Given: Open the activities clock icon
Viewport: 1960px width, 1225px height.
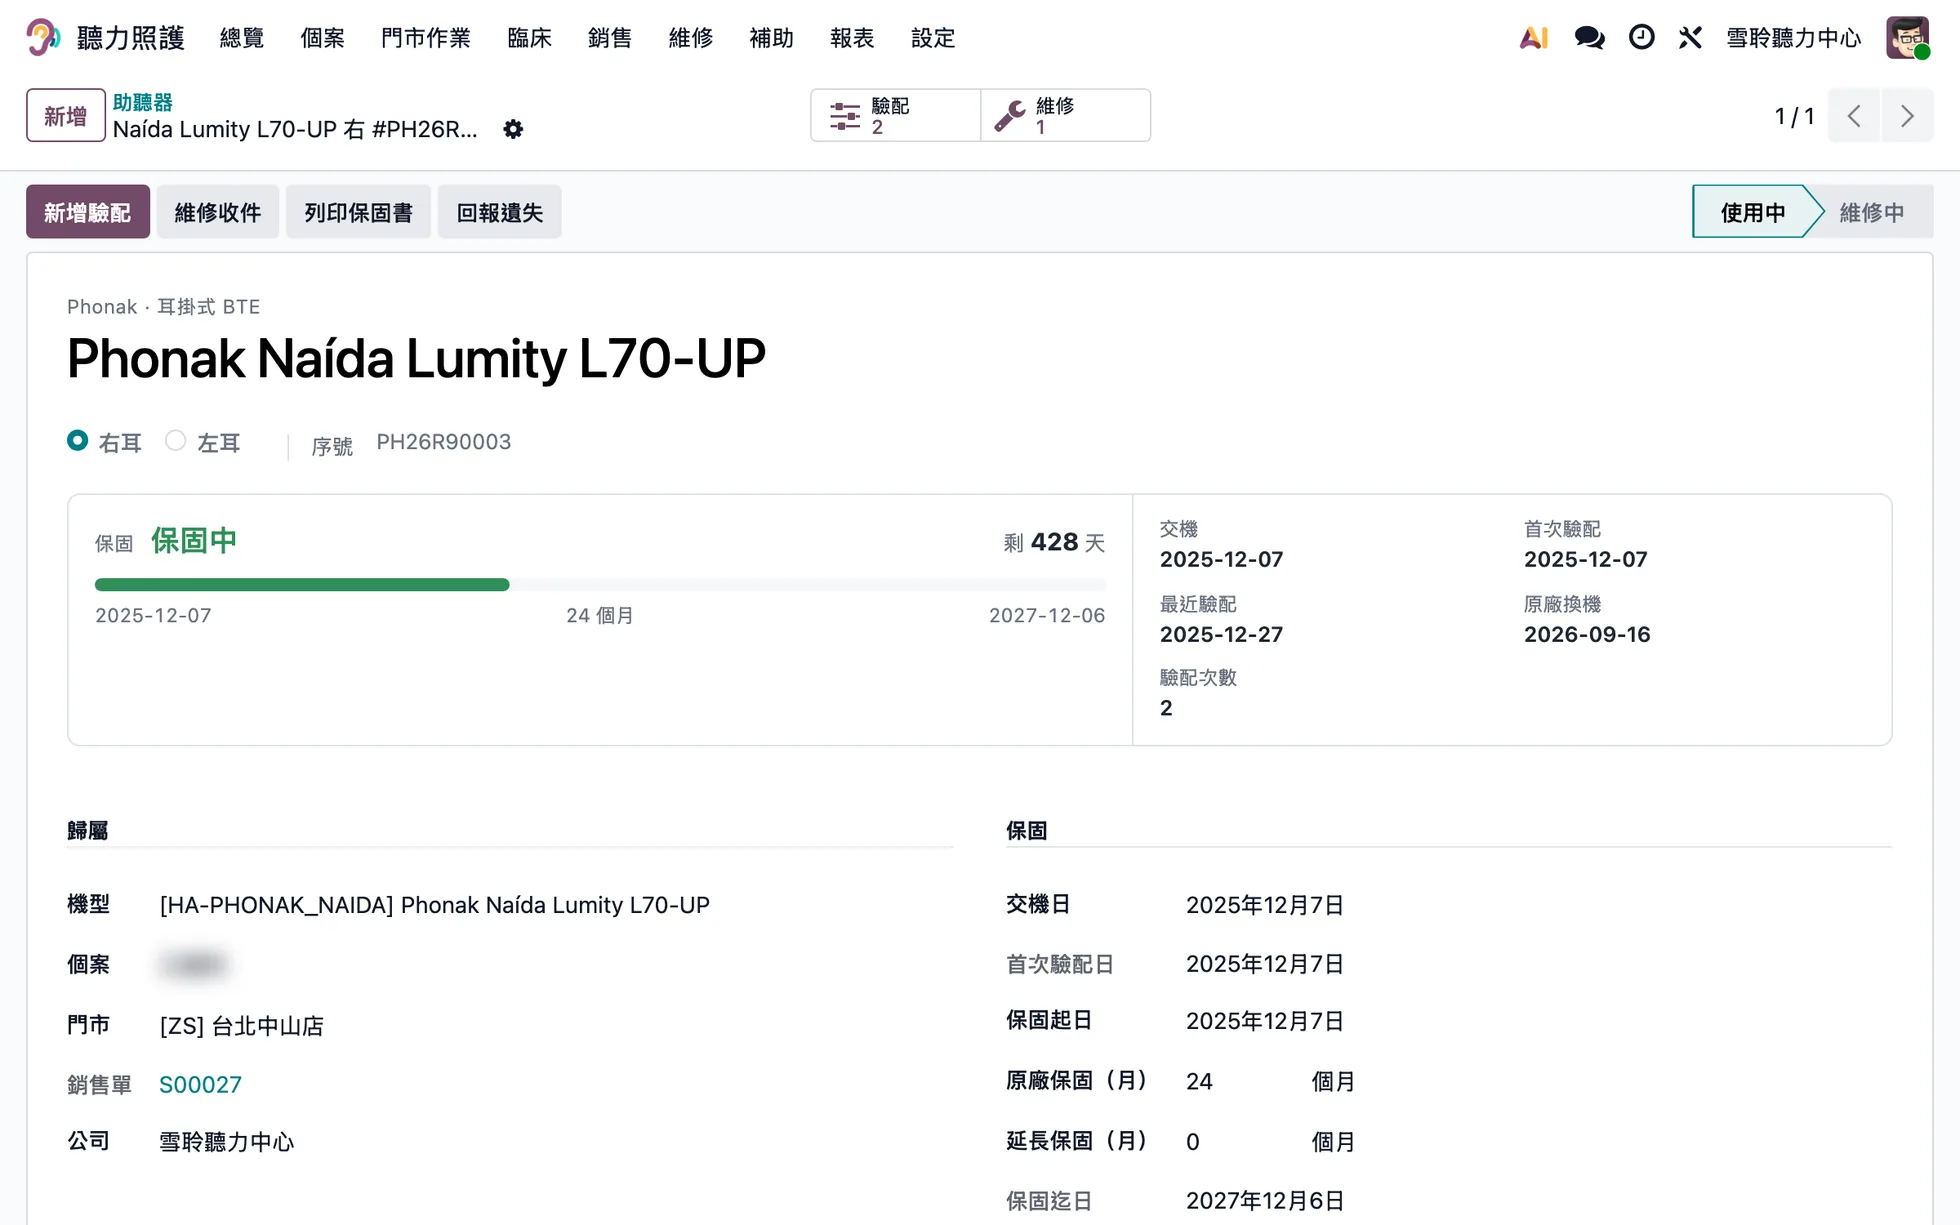Looking at the screenshot, I should (x=1641, y=38).
